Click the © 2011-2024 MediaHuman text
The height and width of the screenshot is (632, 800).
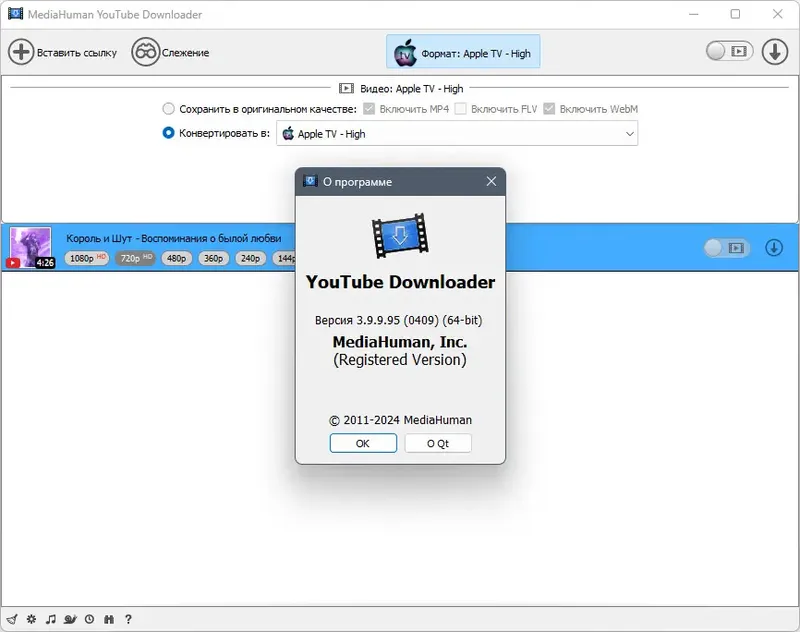pos(400,420)
